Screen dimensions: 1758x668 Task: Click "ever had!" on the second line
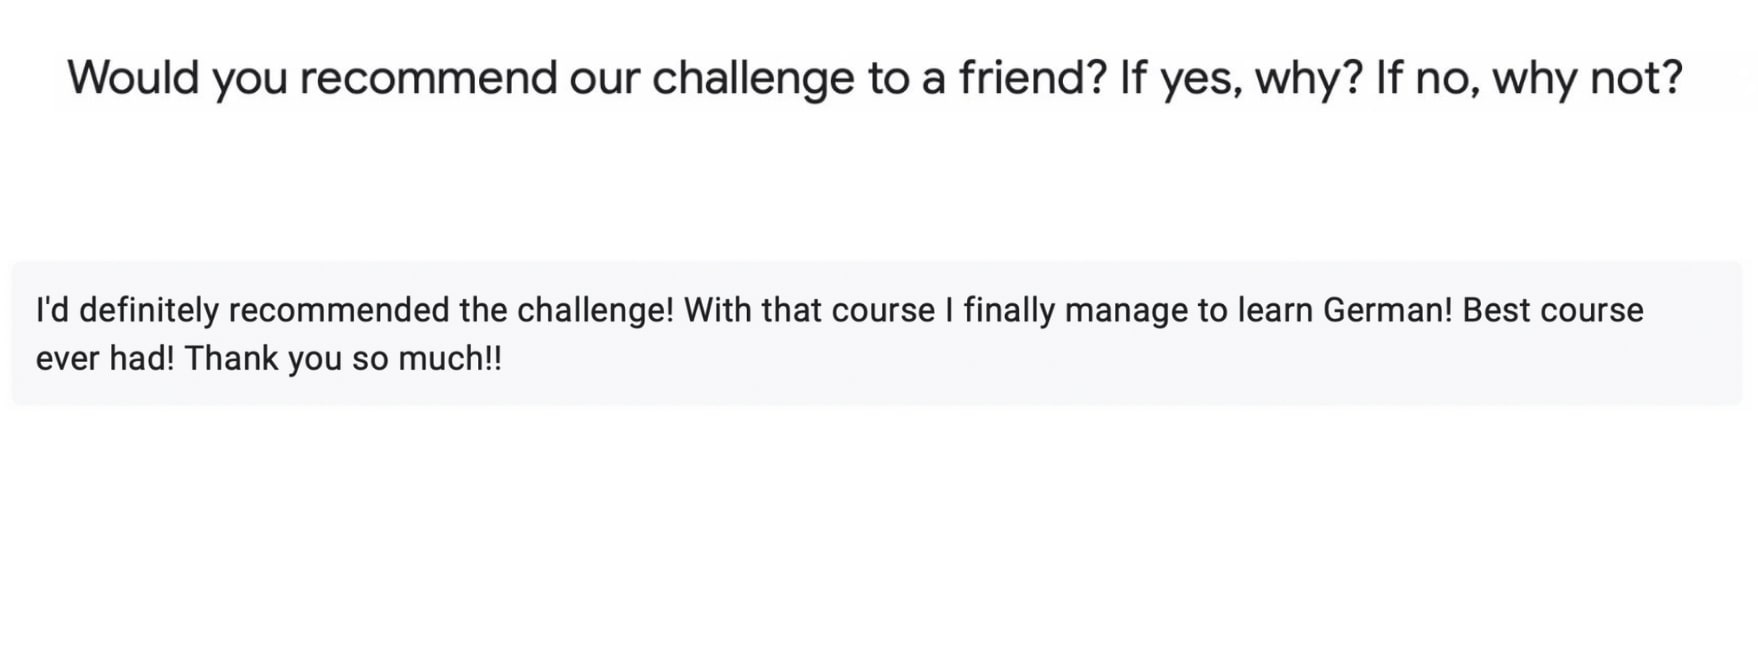pyautogui.click(x=105, y=358)
